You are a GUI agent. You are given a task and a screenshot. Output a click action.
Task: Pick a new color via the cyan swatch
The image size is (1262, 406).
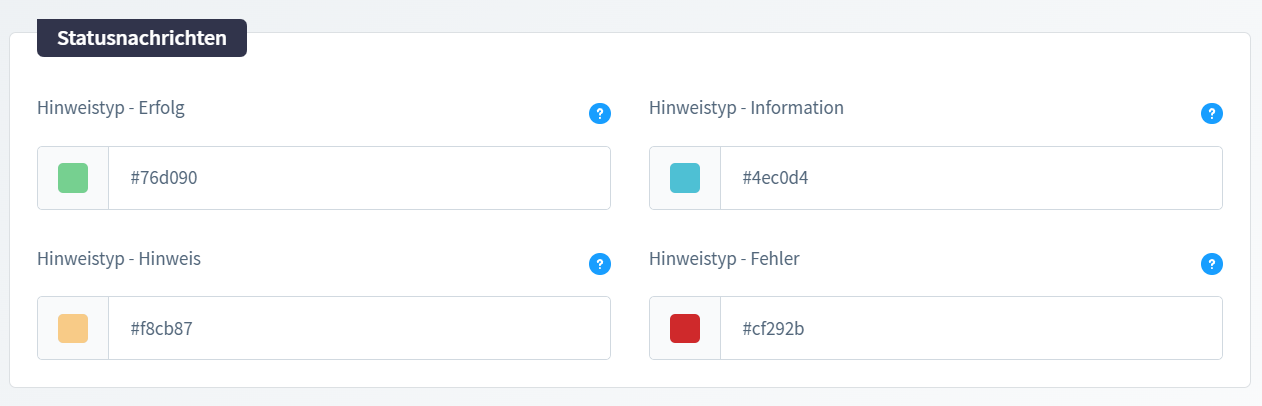[685, 178]
